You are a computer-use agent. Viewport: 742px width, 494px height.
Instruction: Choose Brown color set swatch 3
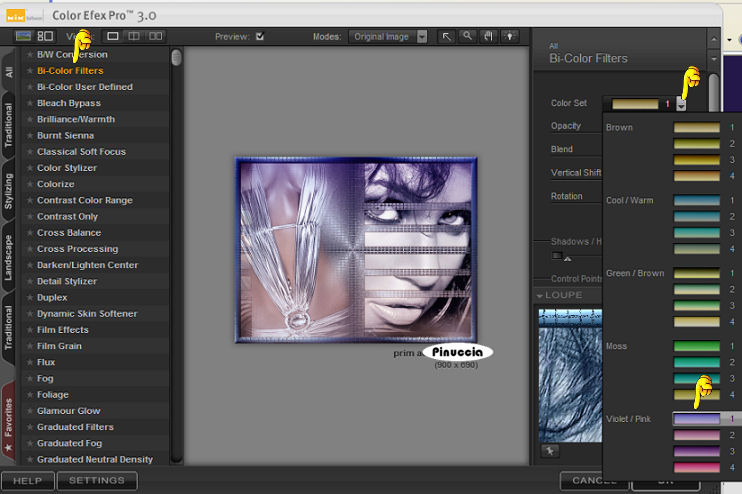[697, 160]
